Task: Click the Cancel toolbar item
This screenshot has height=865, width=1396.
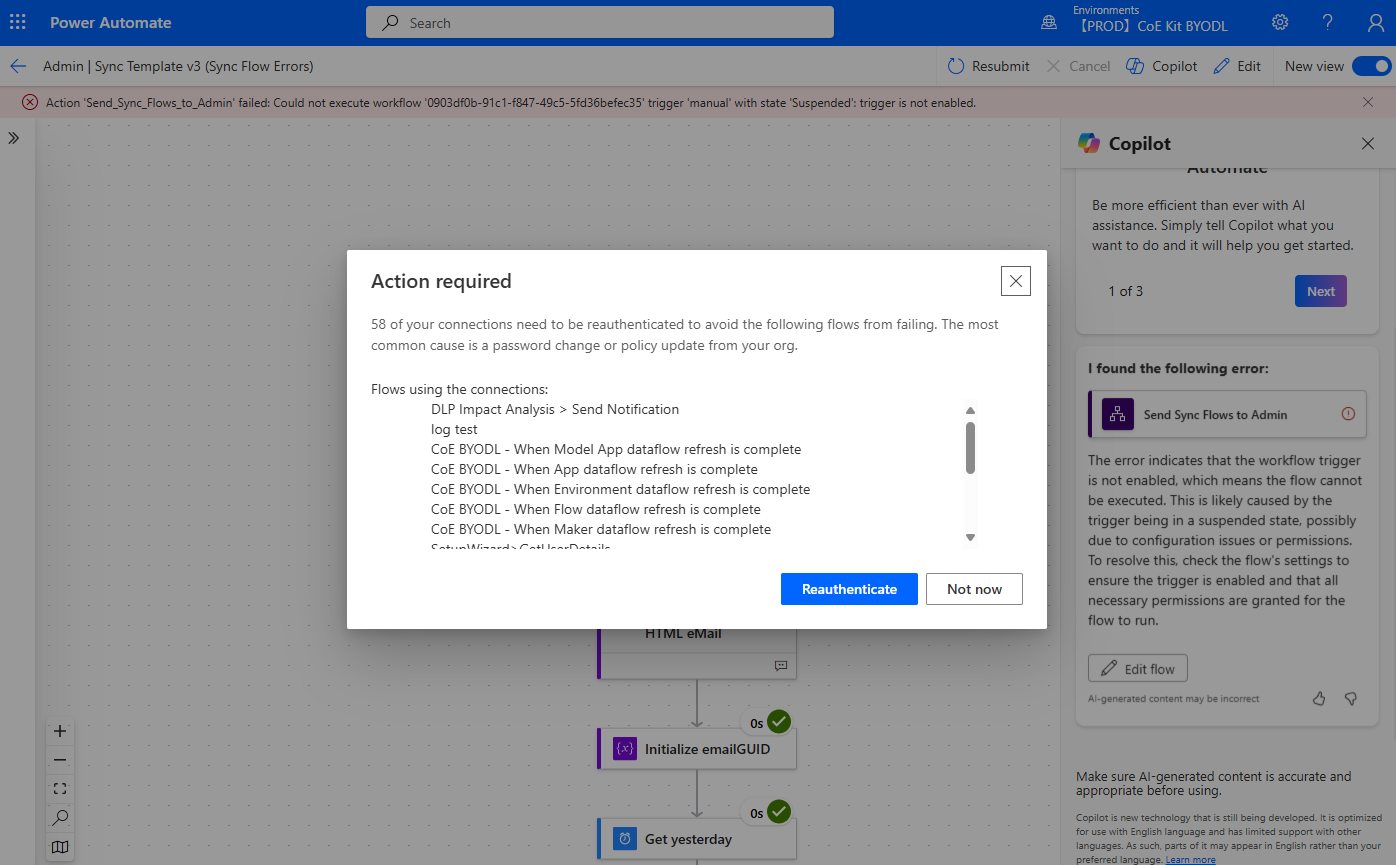Action: tap(1078, 66)
